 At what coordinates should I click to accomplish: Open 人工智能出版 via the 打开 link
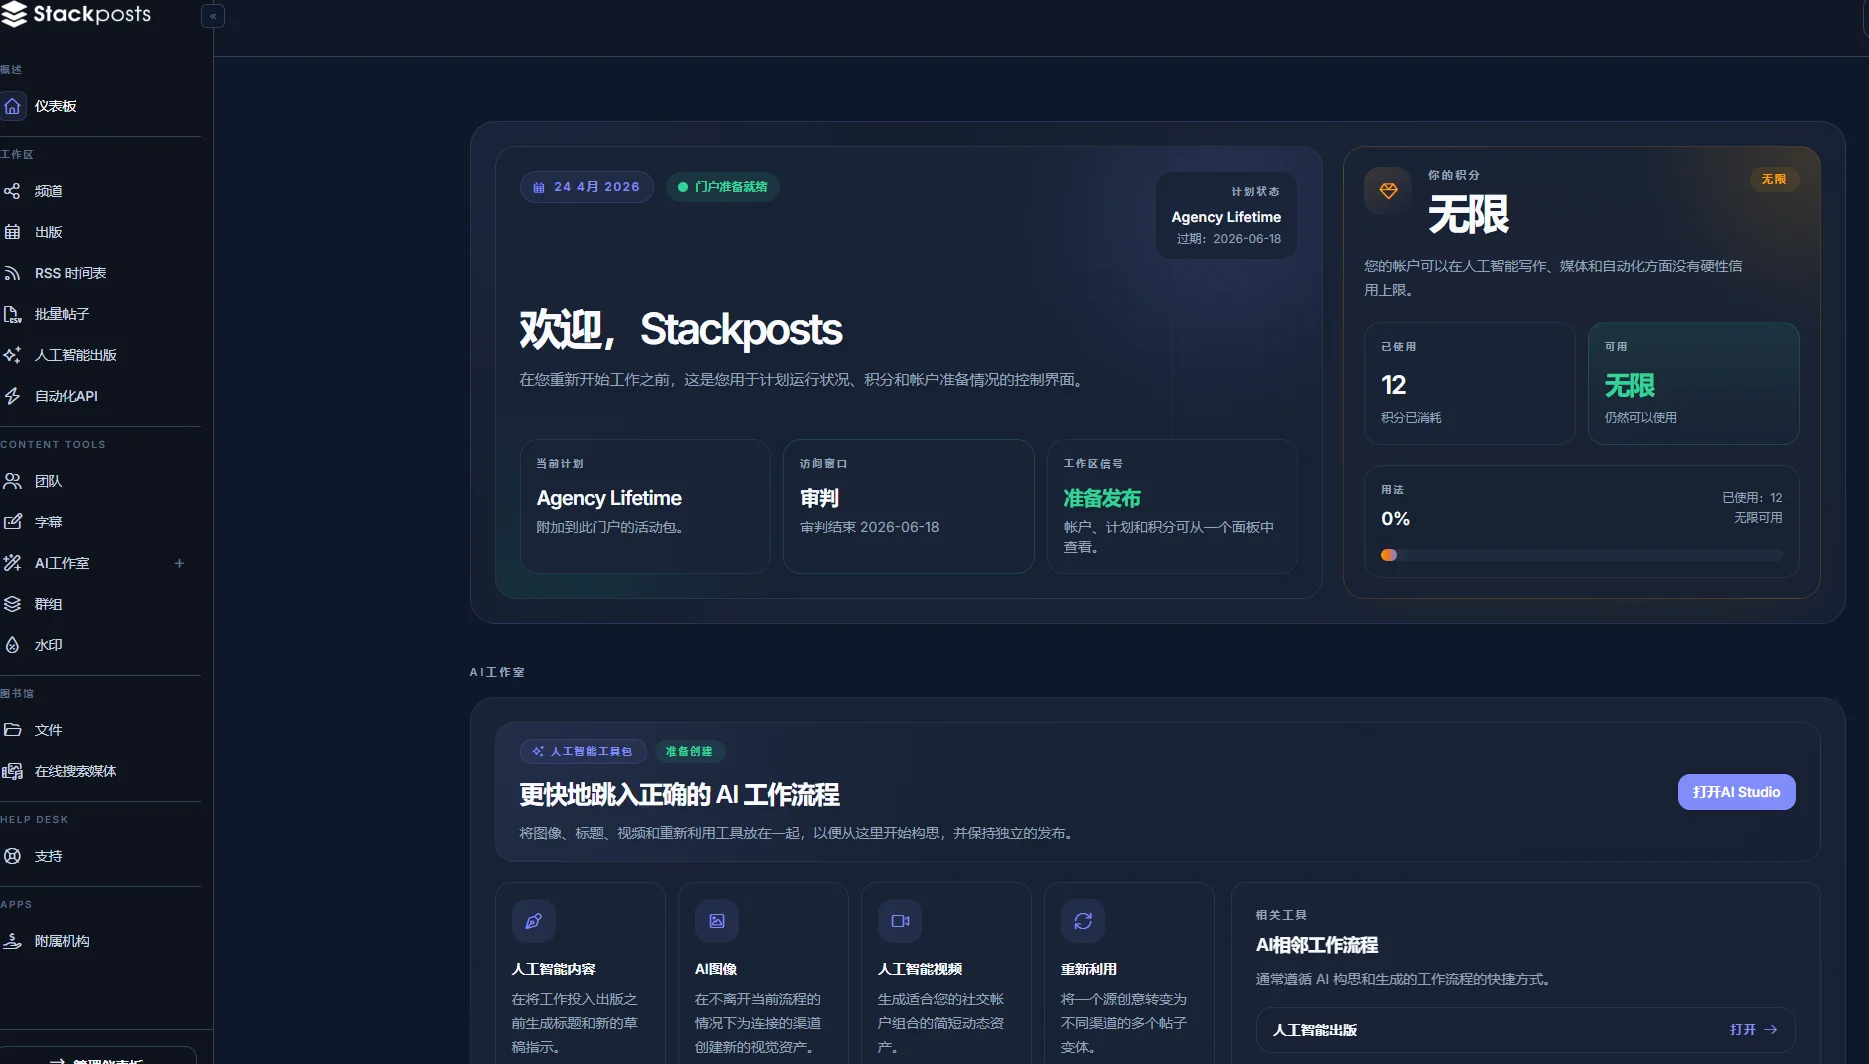click(x=1753, y=1029)
